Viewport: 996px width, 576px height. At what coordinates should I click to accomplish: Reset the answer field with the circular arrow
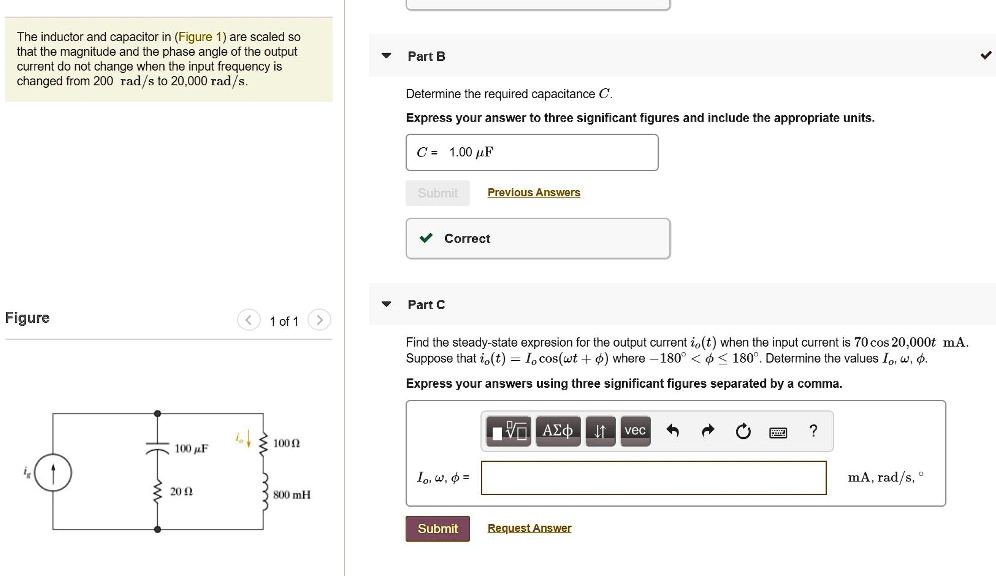click(742, 430)
